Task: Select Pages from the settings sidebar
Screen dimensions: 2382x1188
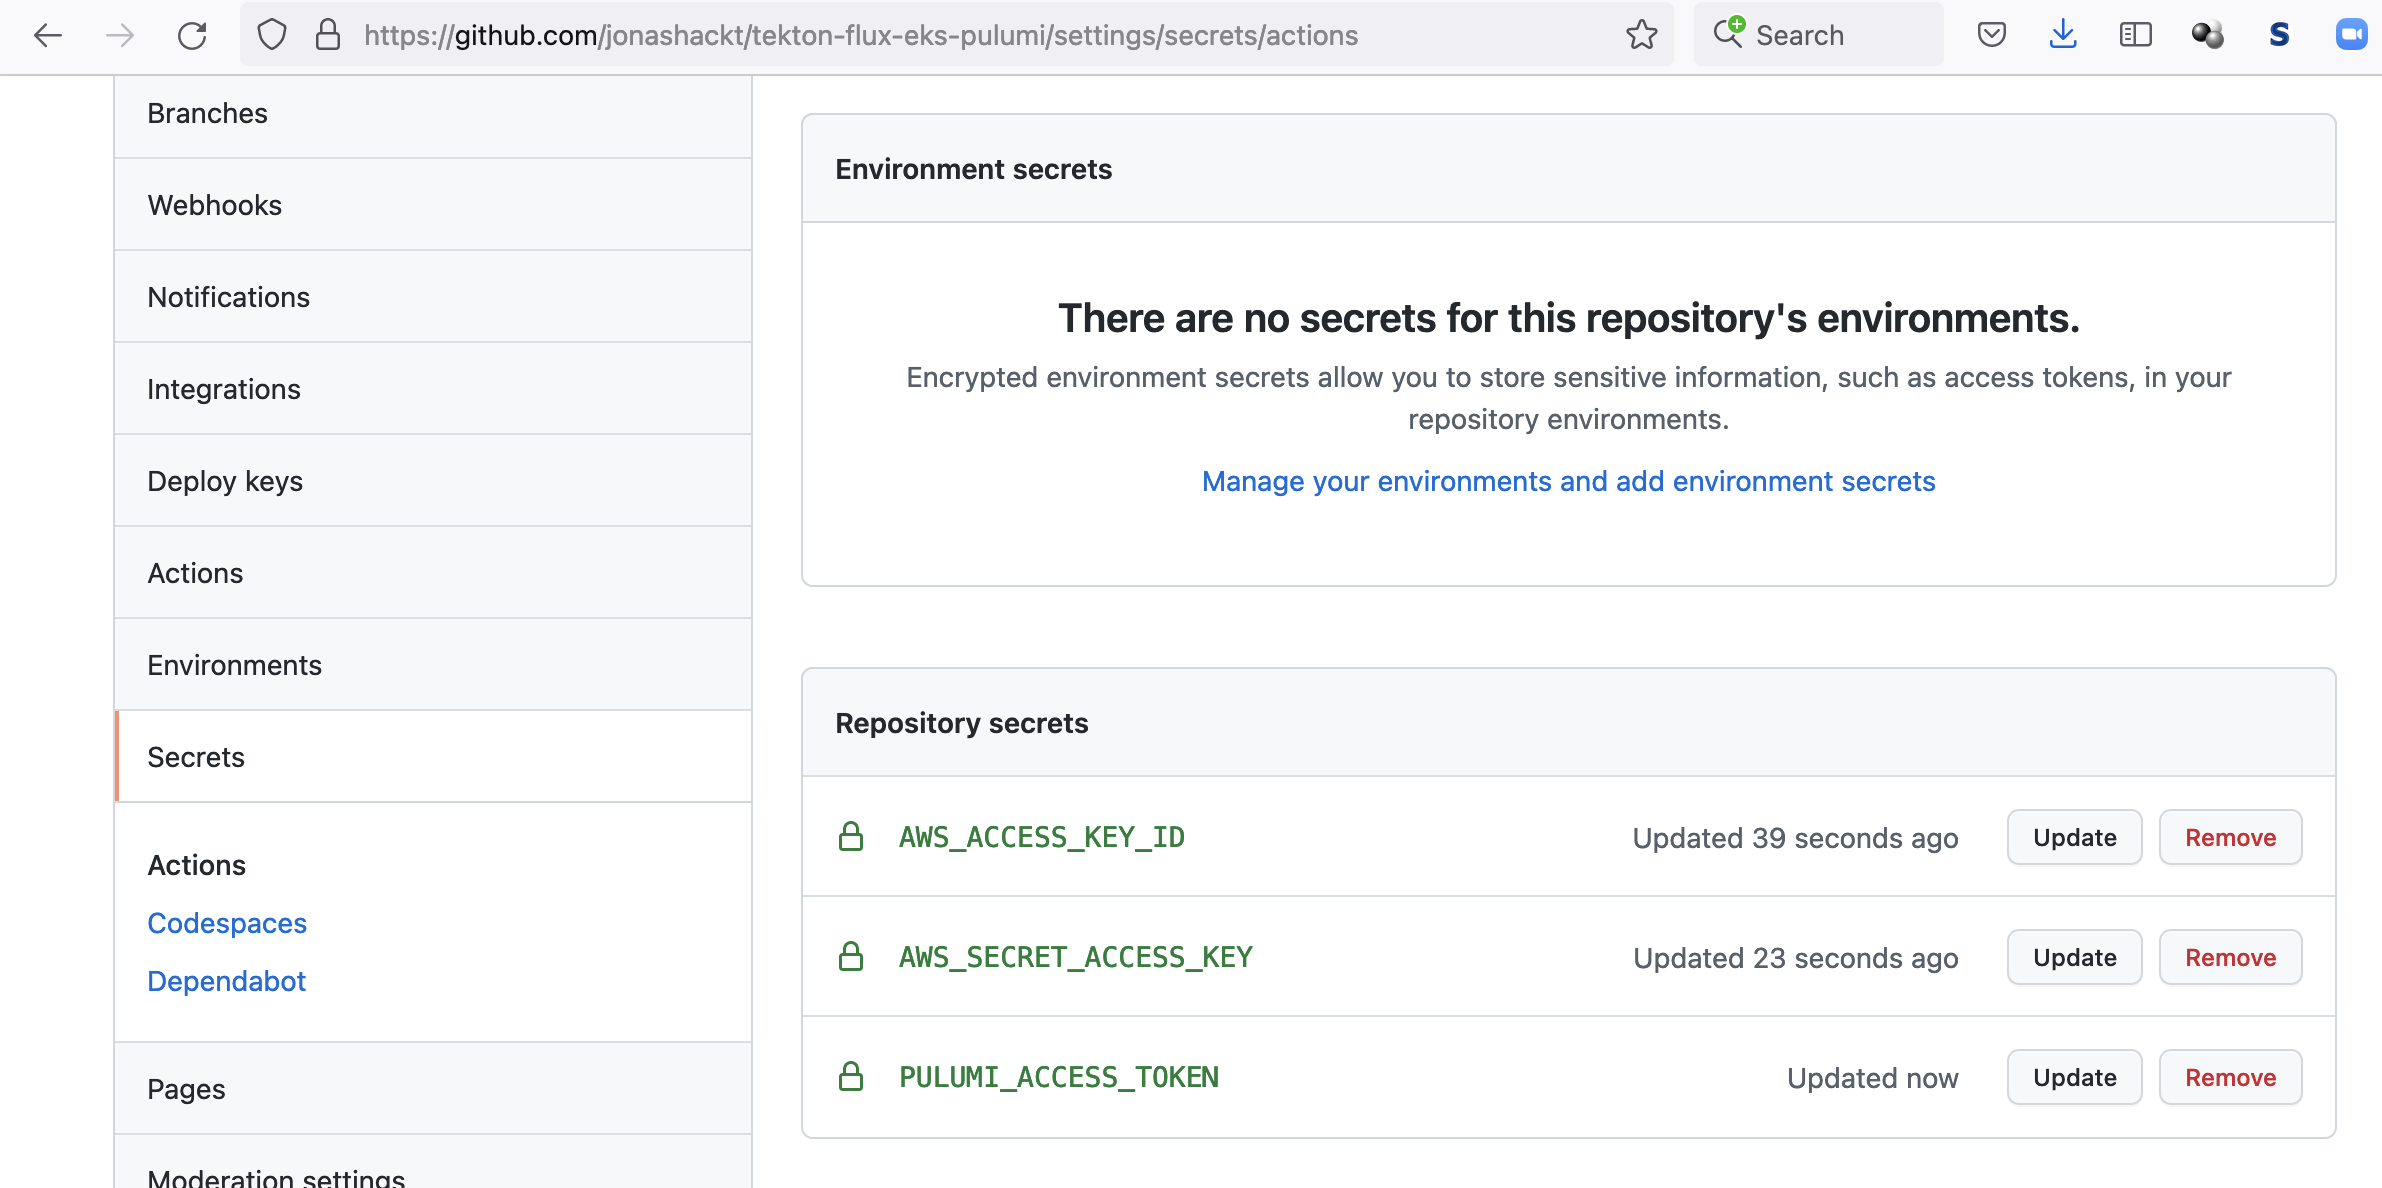Action: tap(185, 1088)
